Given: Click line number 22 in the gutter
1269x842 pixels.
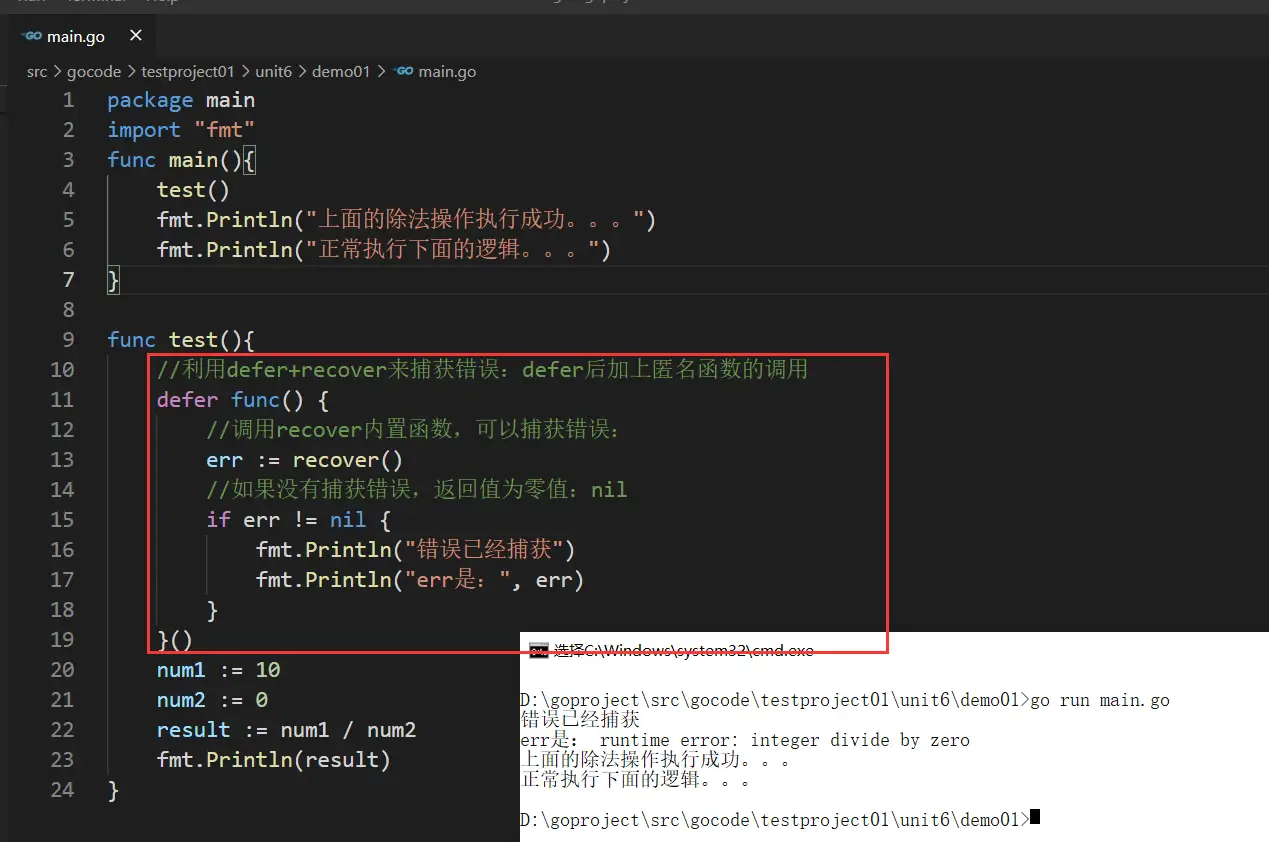Looking at the screenshot, I should click(x=62, y=729).
